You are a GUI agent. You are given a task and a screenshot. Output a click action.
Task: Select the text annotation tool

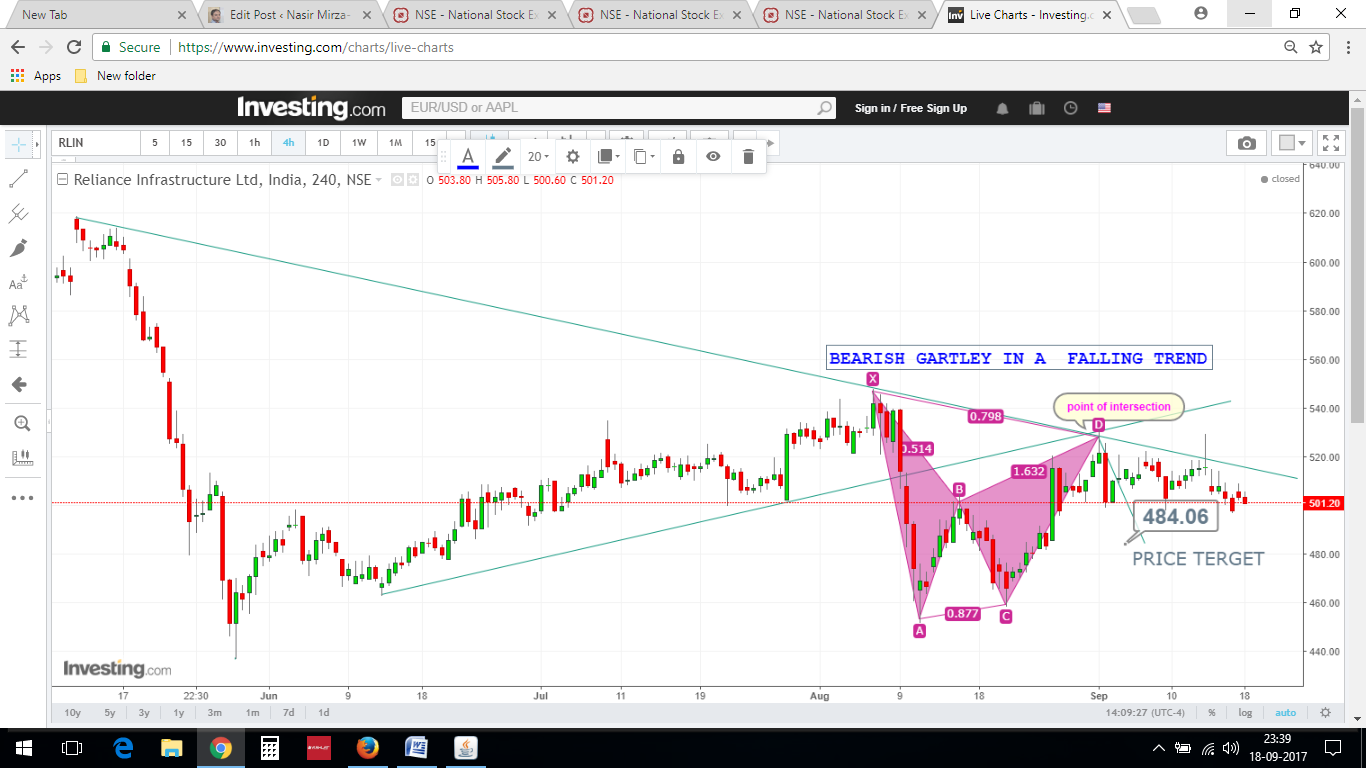point(19,282)
